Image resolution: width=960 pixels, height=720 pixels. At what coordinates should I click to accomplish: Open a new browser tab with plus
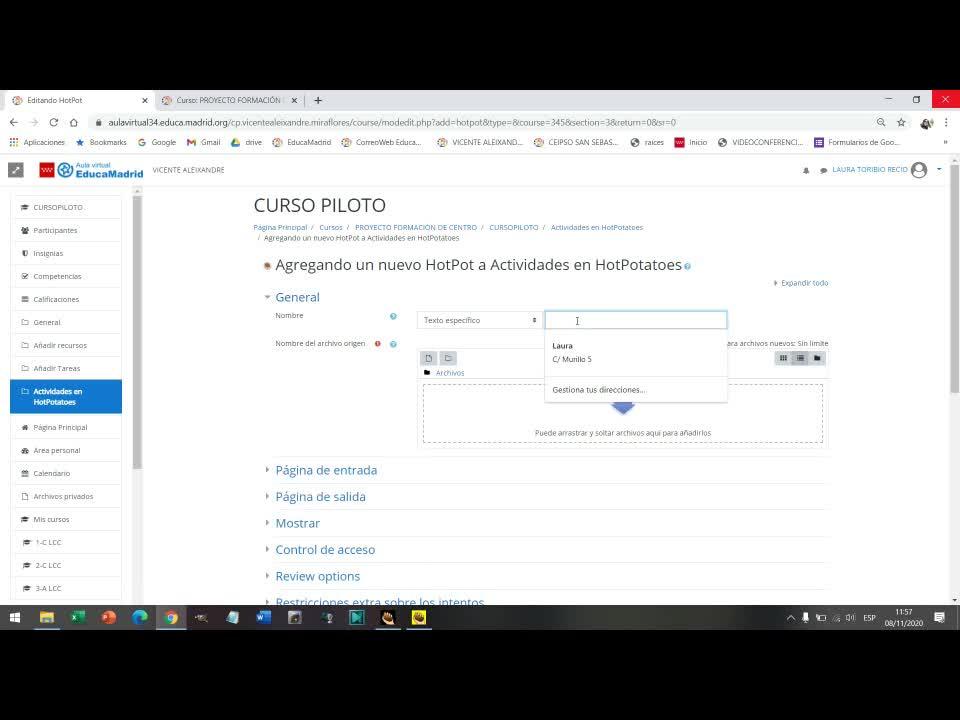click(x=318, y=100)
